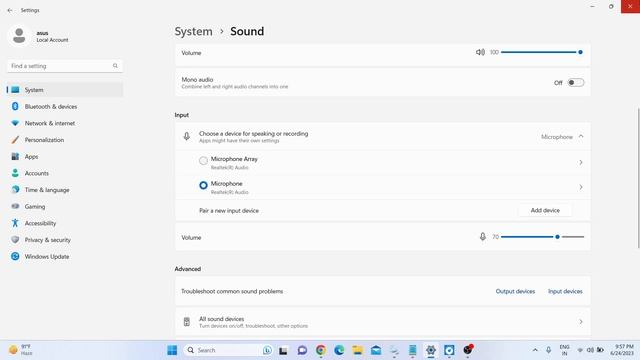640x360 pixels.
Task: Mute output using the speaker volume icon
Action: click(x=480, y=52)
